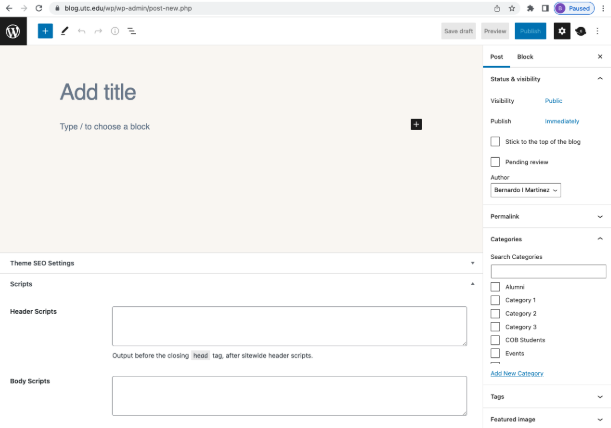
Task: Open the List View icon
Action: point(132,31)
